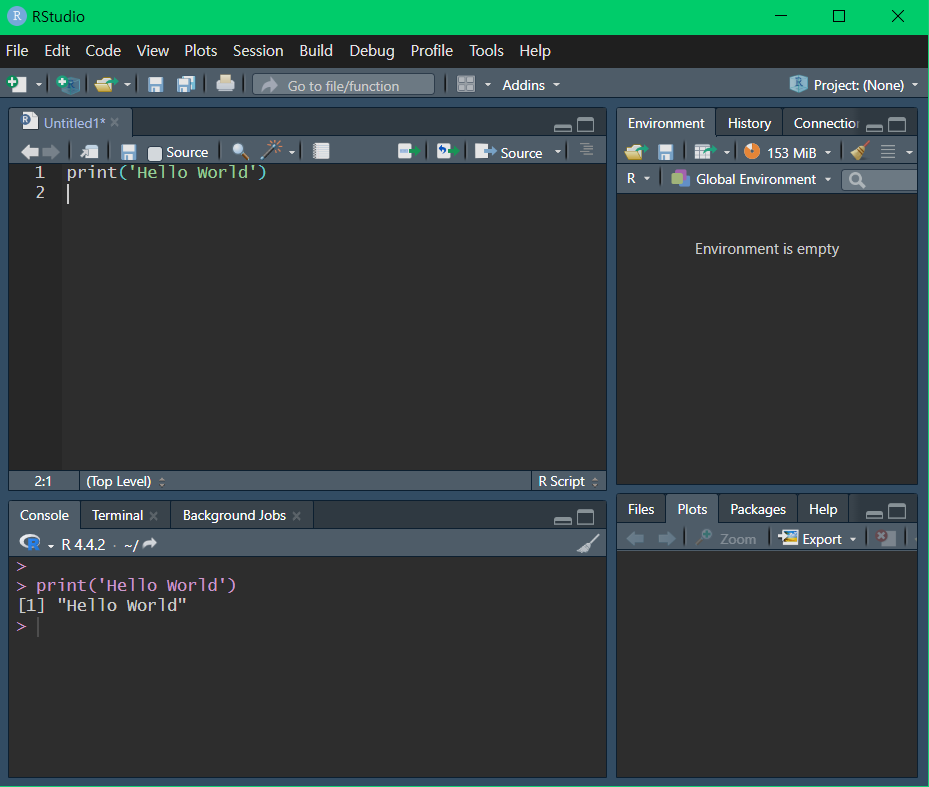The width and height of the screenshot is (929, 787).
Task: Re-run the previous code region
Action: (x=447, y=151)
